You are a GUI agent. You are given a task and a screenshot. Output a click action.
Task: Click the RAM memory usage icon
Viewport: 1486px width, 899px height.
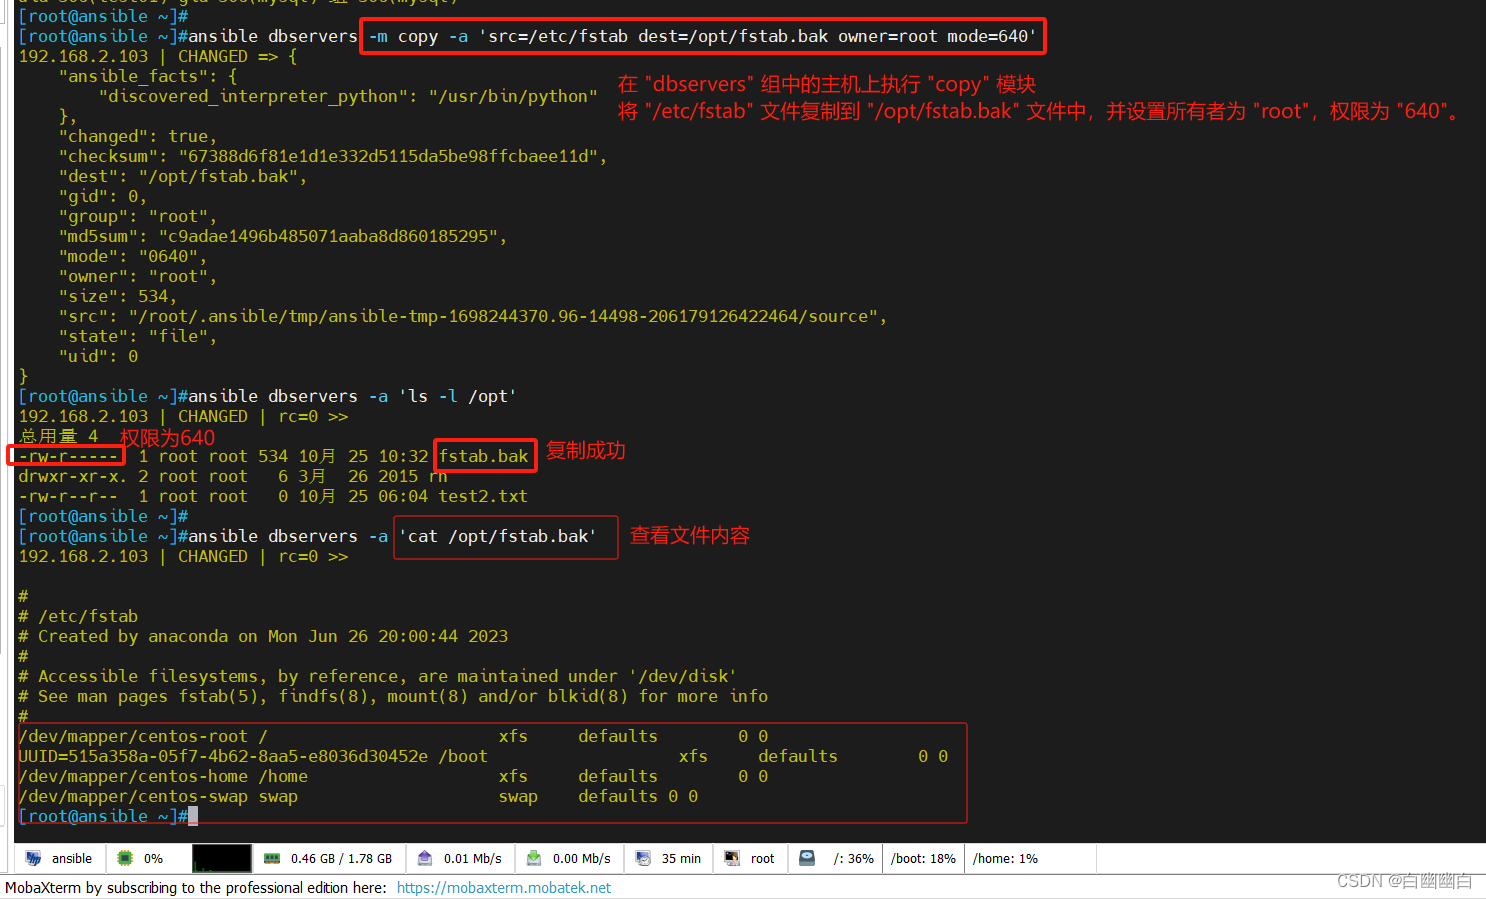272,858
